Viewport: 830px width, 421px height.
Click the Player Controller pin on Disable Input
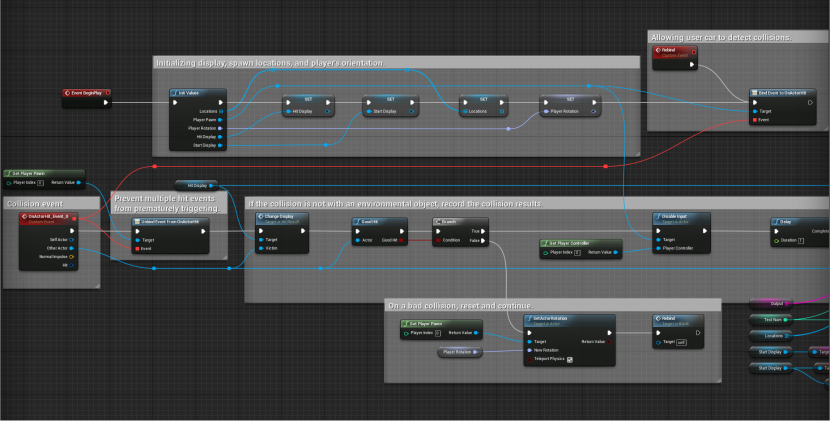(x=658, y=248)
